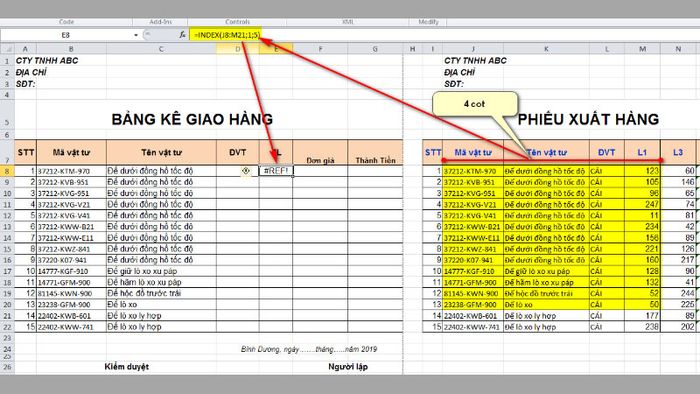Select the row 8 header

[7, 171]
